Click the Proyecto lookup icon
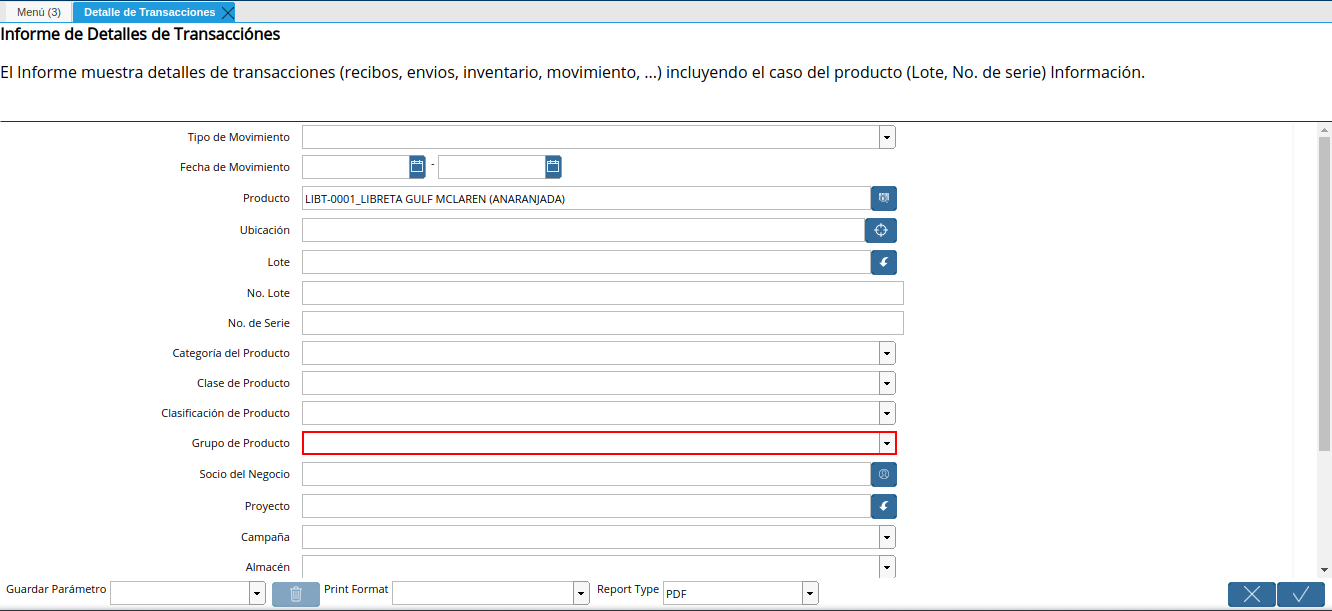 pyautogui.click(x=883, y=506)
